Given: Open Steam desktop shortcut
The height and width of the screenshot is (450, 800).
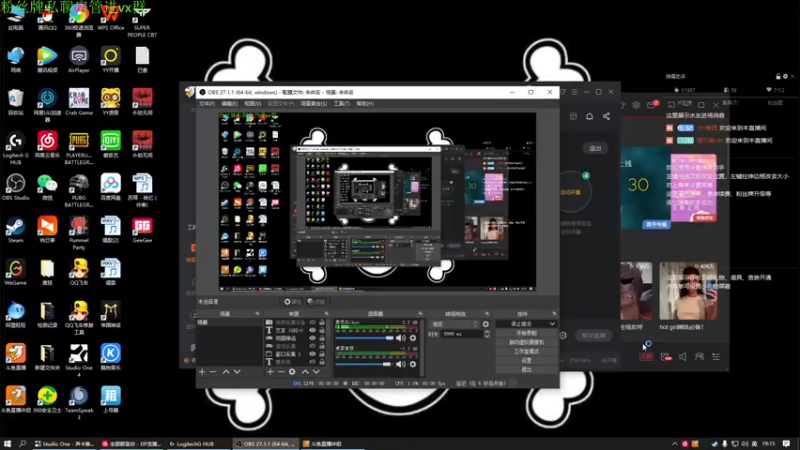Looking at the screenshot, I should tap(16, 230).
